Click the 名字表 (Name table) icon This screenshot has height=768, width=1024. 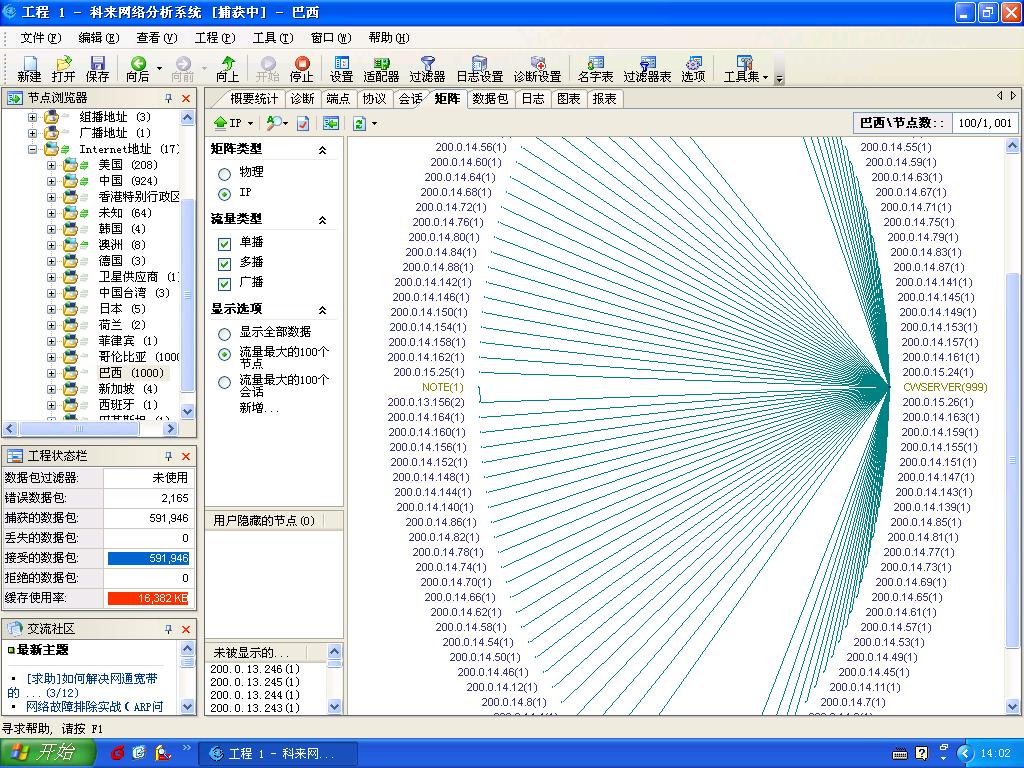(595, 68)
